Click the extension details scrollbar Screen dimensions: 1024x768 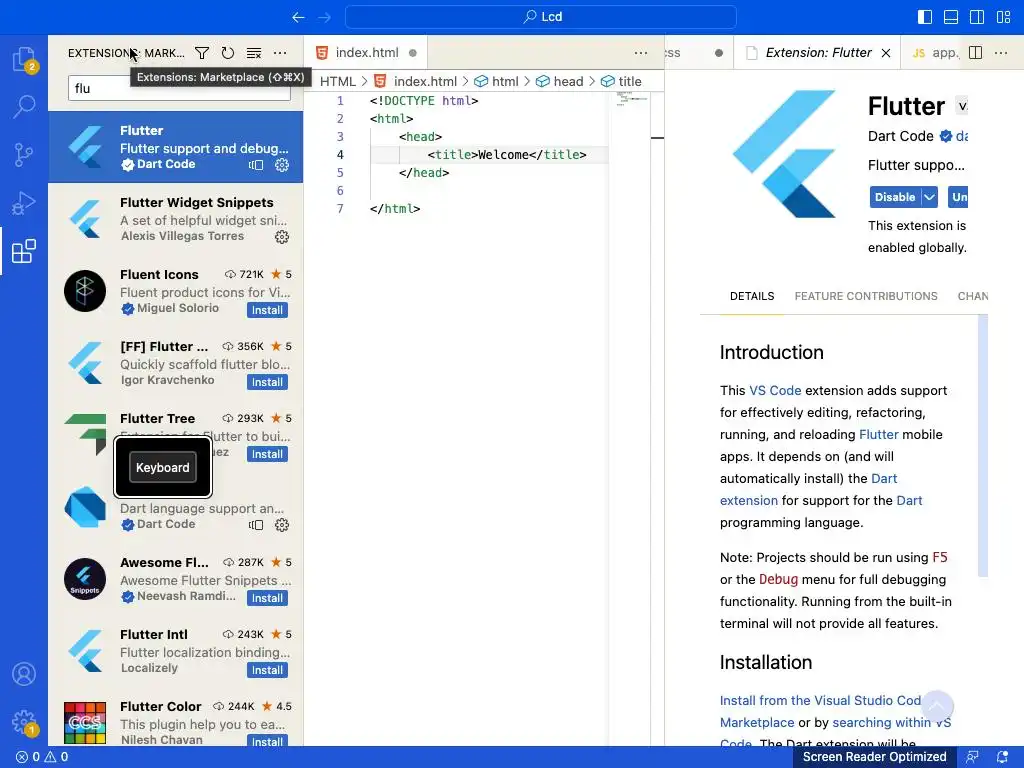[983, 446]
